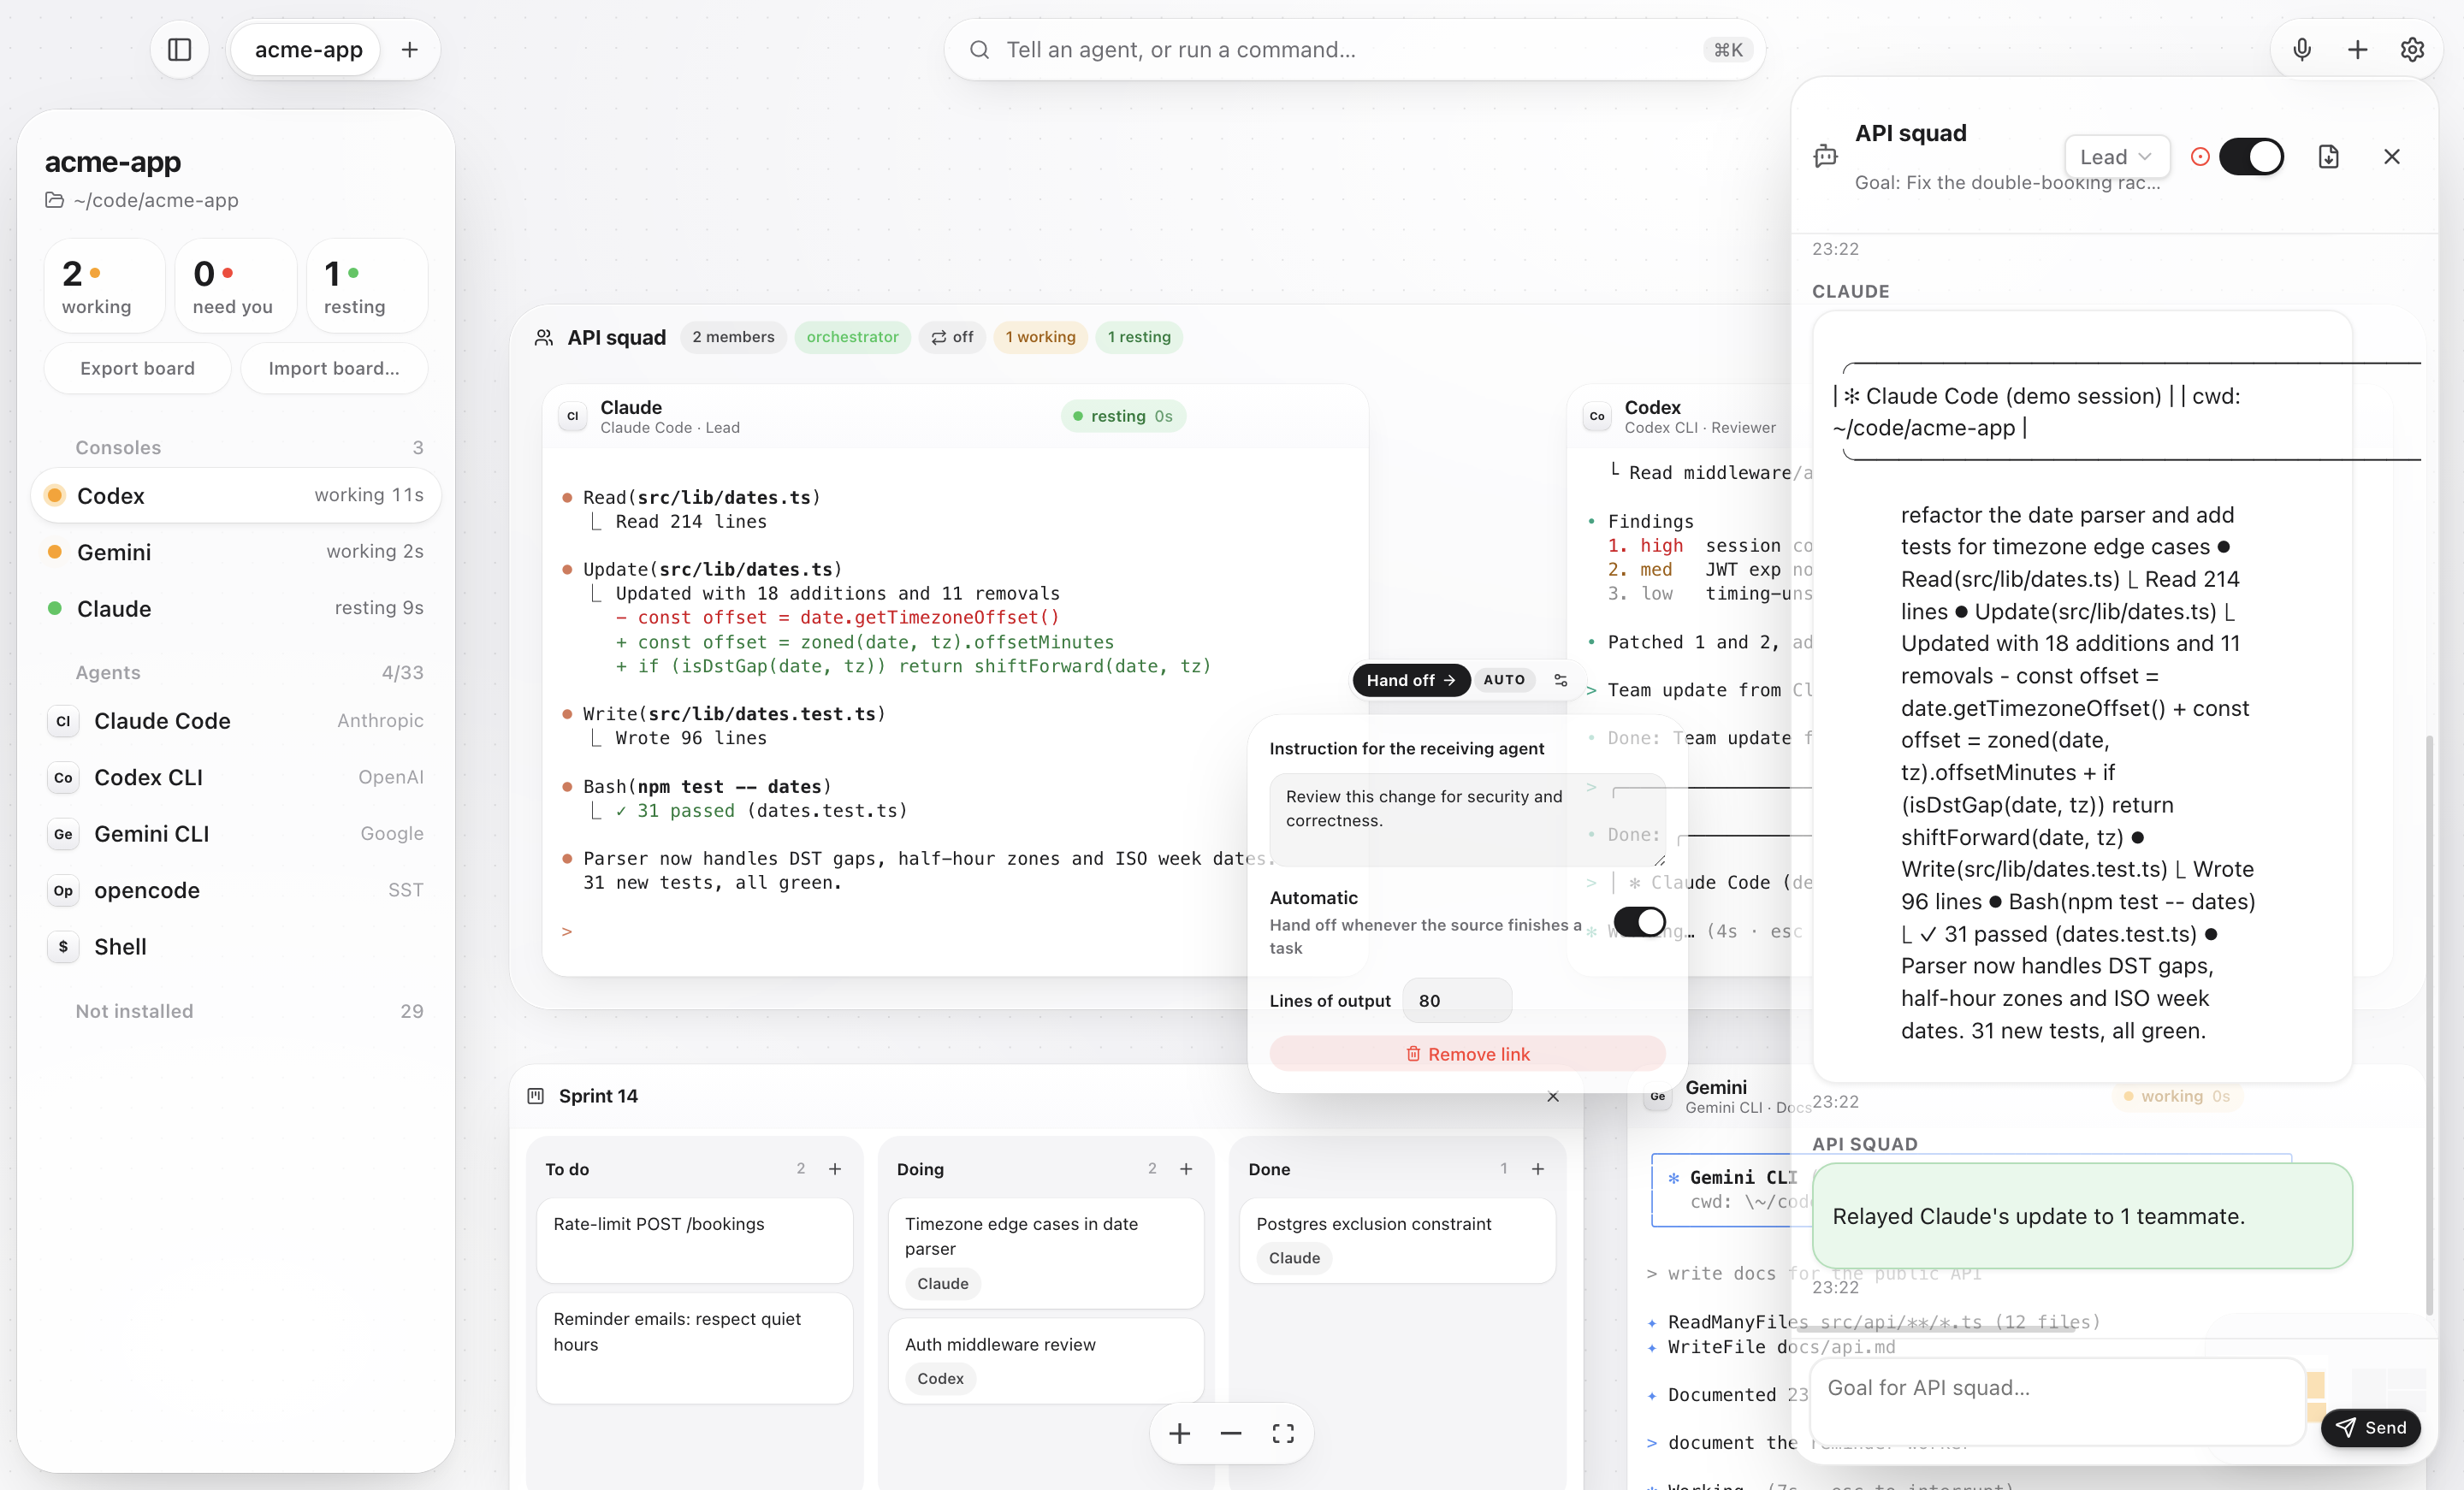Fit canvas to screen icon
The width and height of the screenshot is (2464, 1490).
click(x=1283, y=1434)
